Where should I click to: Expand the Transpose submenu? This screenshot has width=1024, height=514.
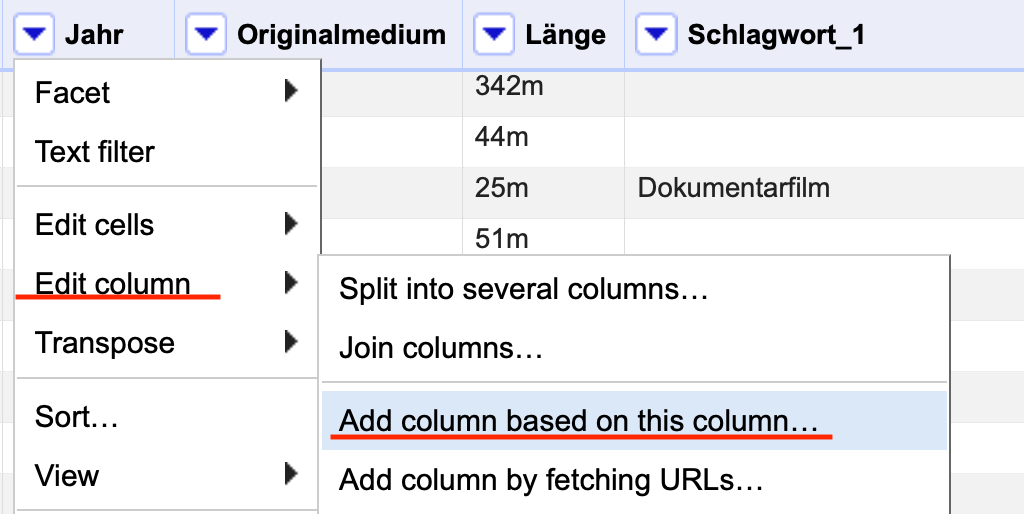[167, 342]
